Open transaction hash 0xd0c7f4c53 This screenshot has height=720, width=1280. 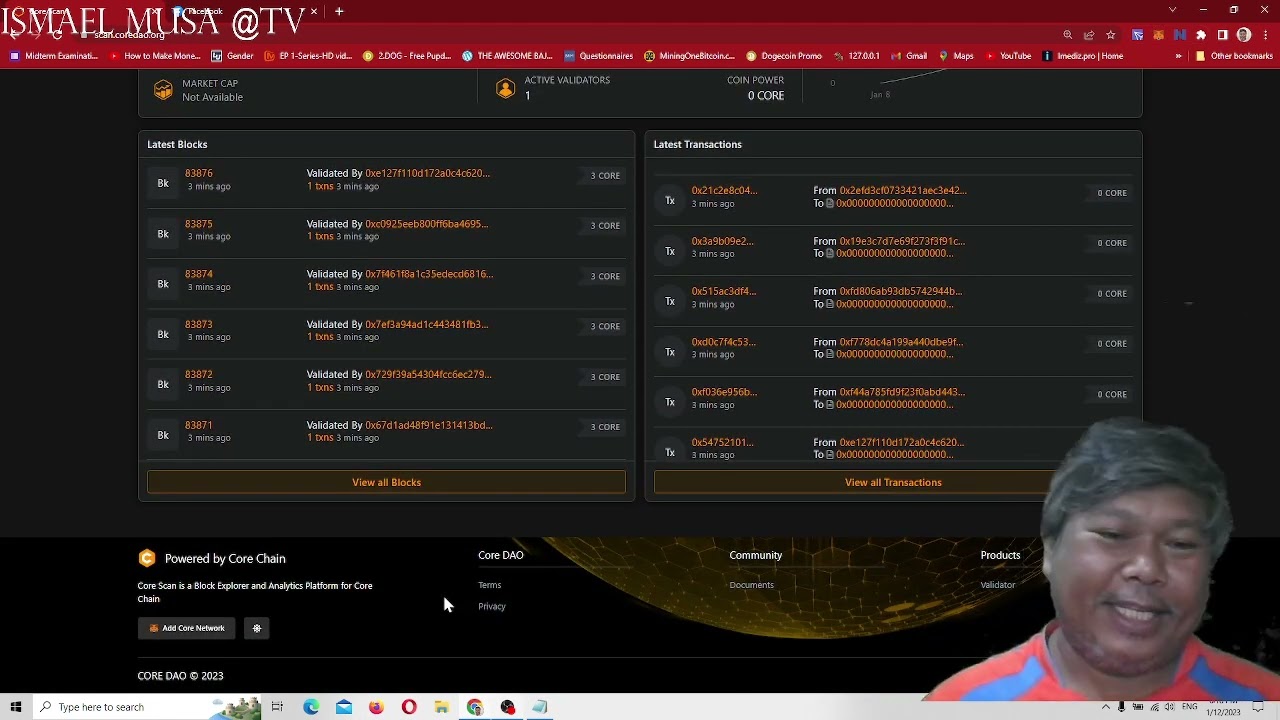click(724, 342)
